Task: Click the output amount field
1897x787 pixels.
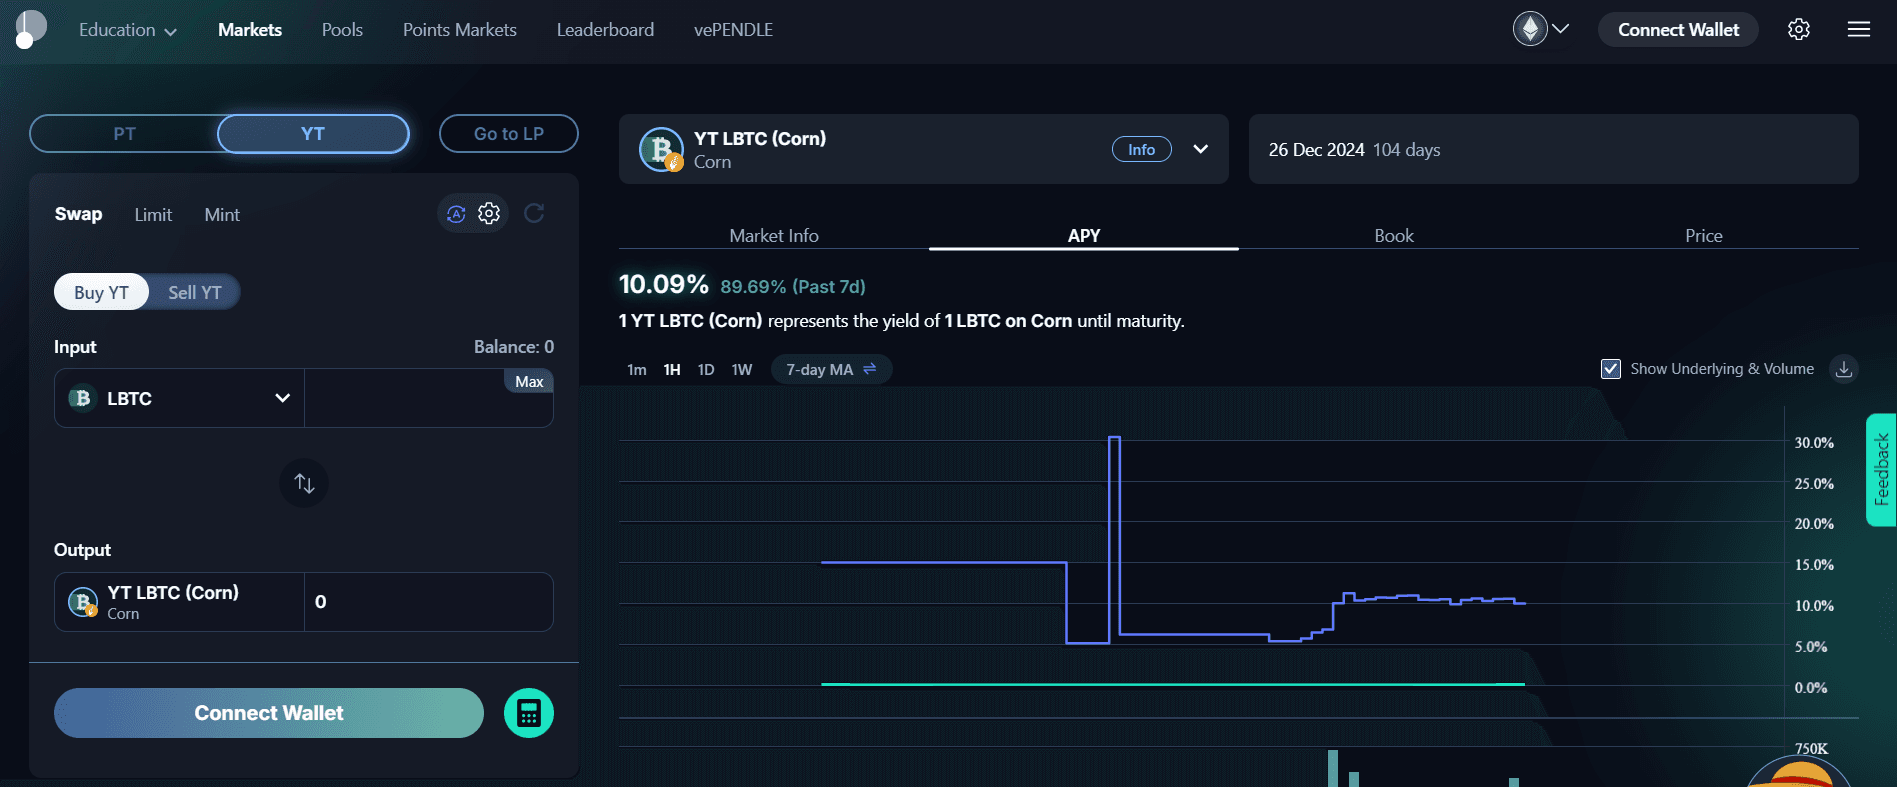Action: point(428,602)
